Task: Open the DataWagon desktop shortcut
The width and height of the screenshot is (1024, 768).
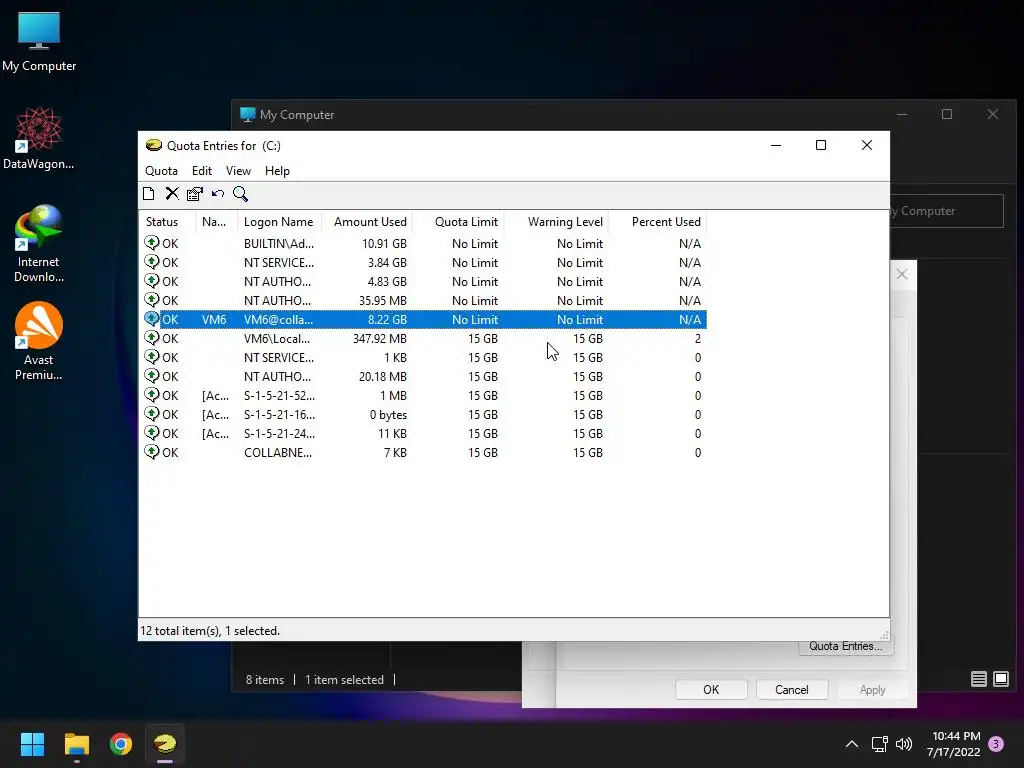Action: 39,139
